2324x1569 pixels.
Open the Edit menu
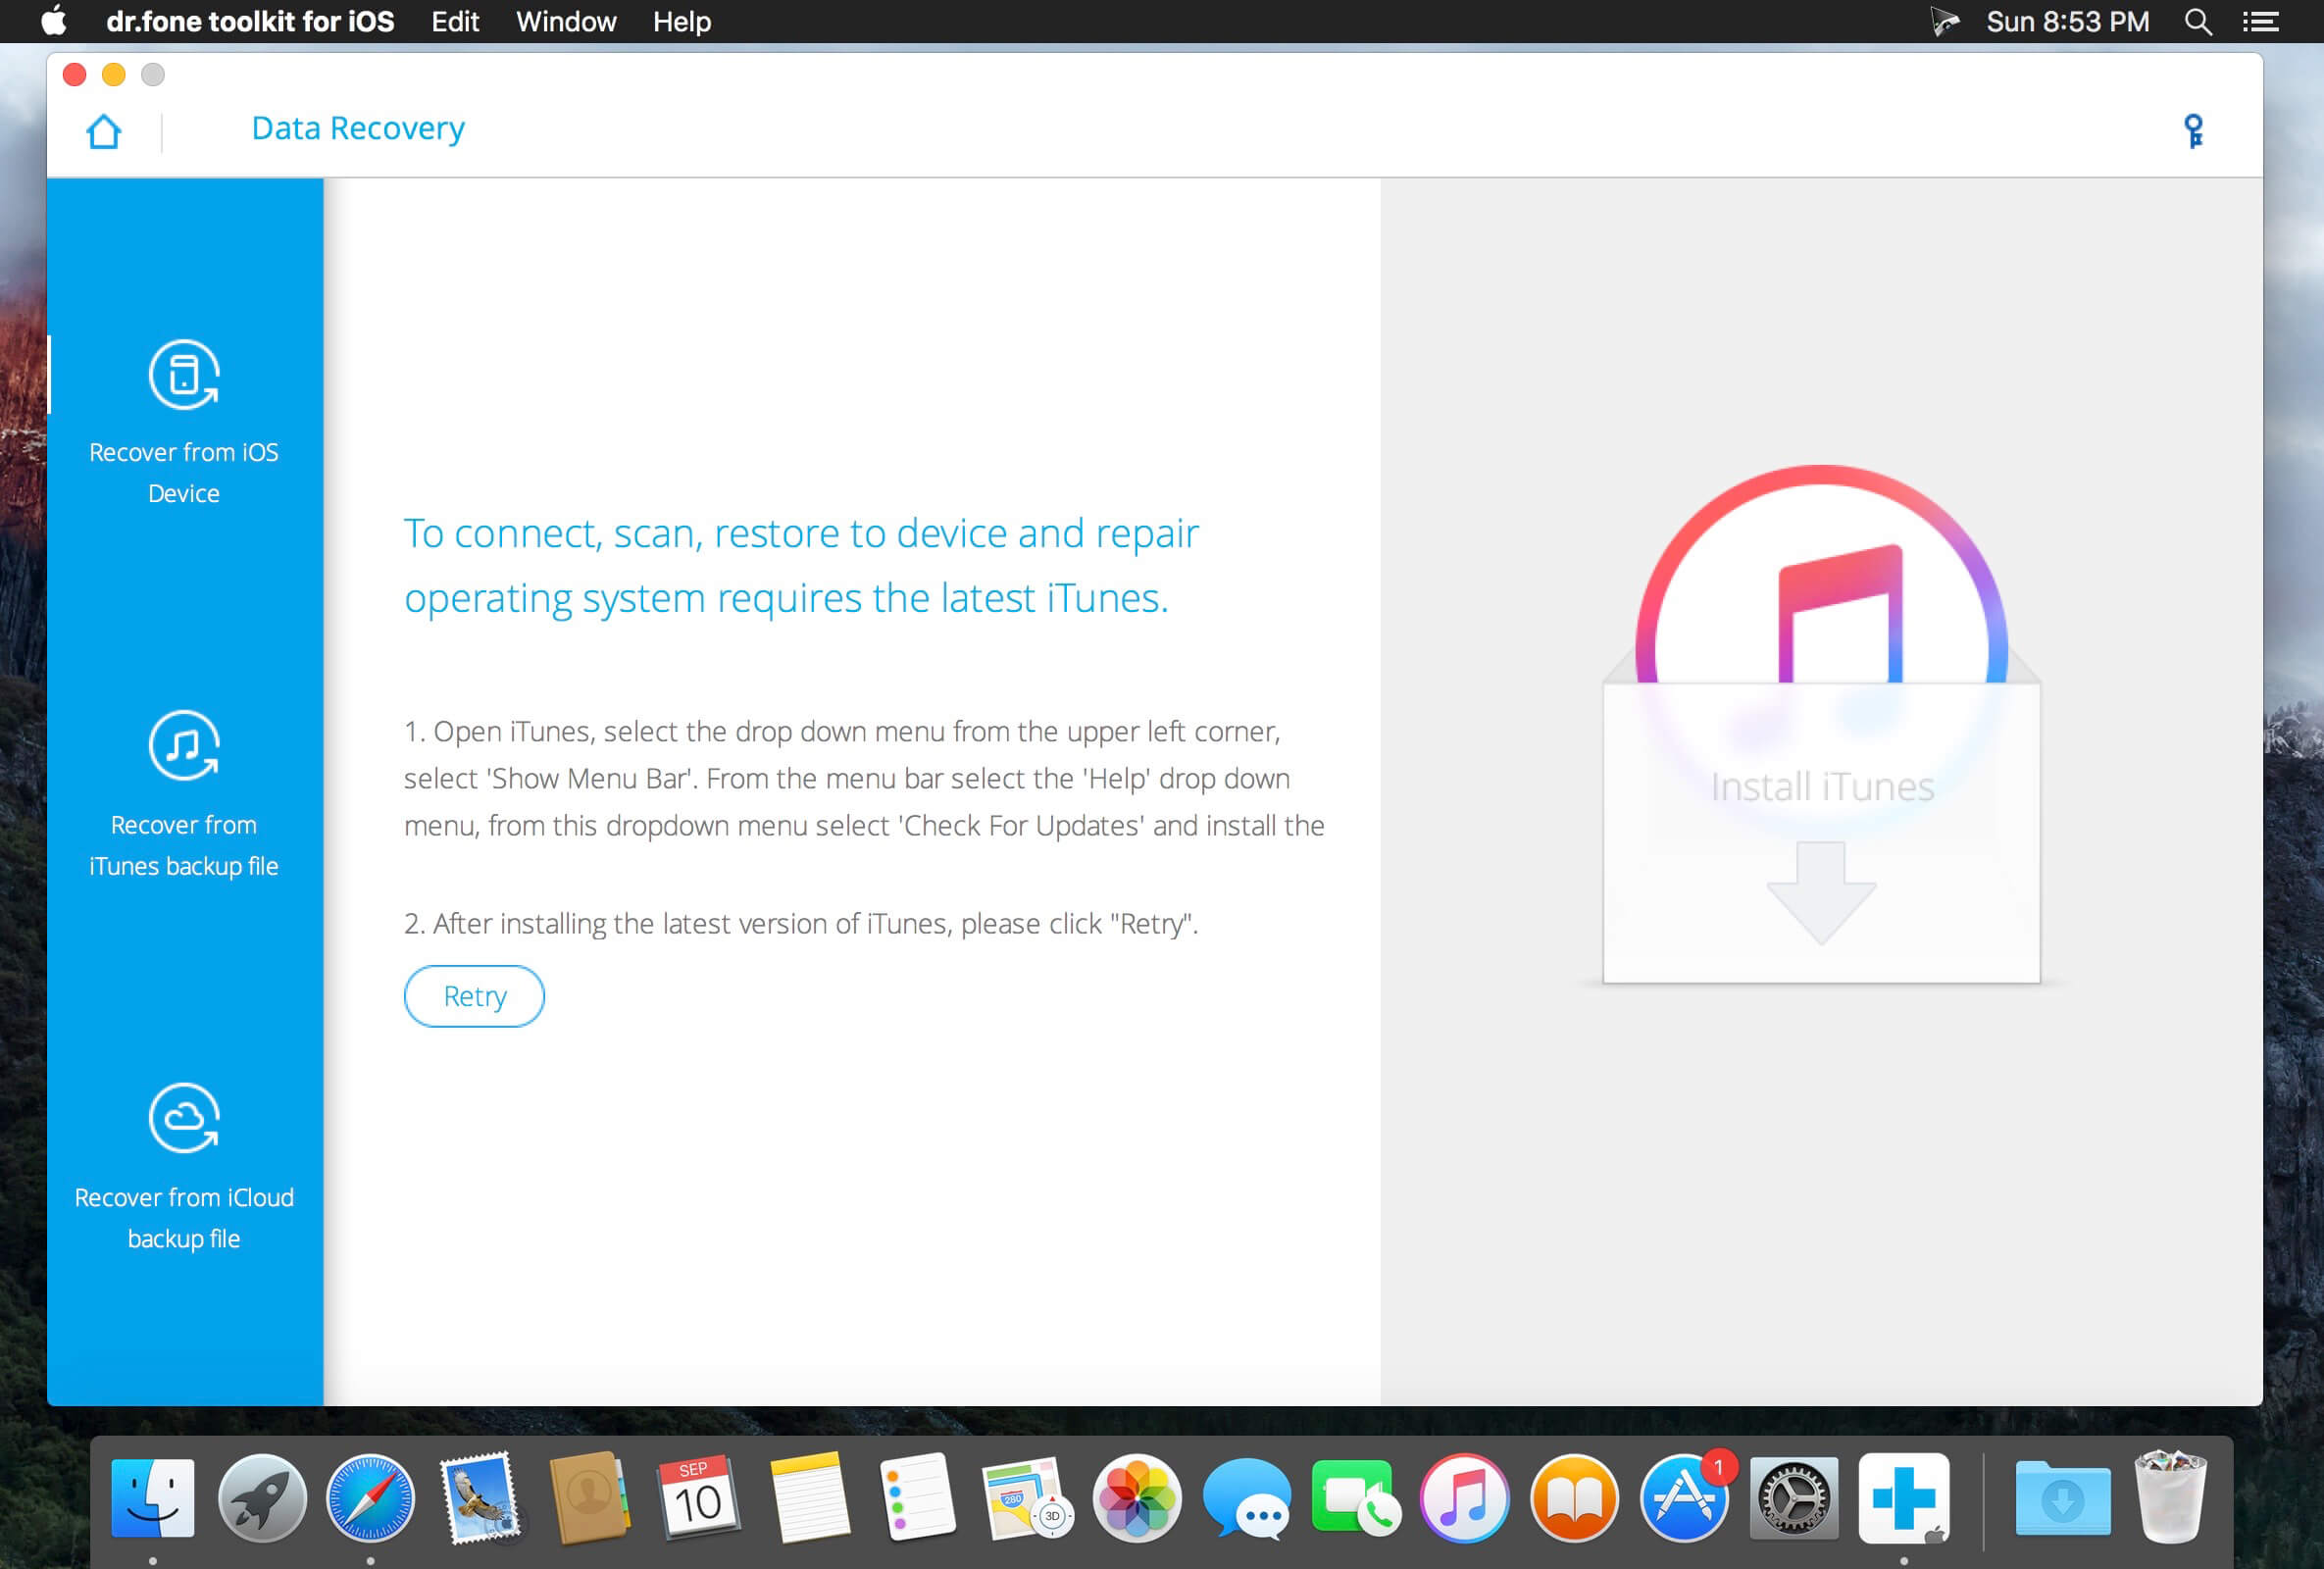pyautogui.click(x=455, y=21)
